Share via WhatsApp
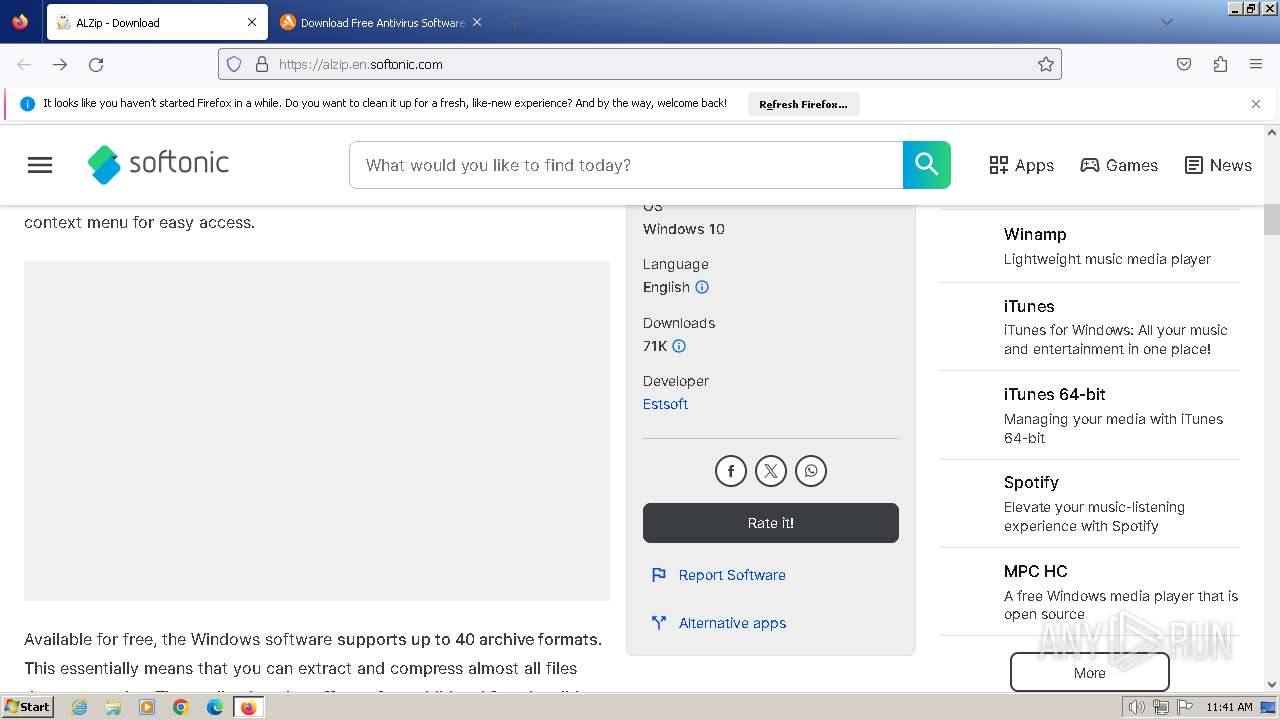Image resolution: width=1280 pixels, height=720 pixels. pyautogui.click(x=811, y=471)
